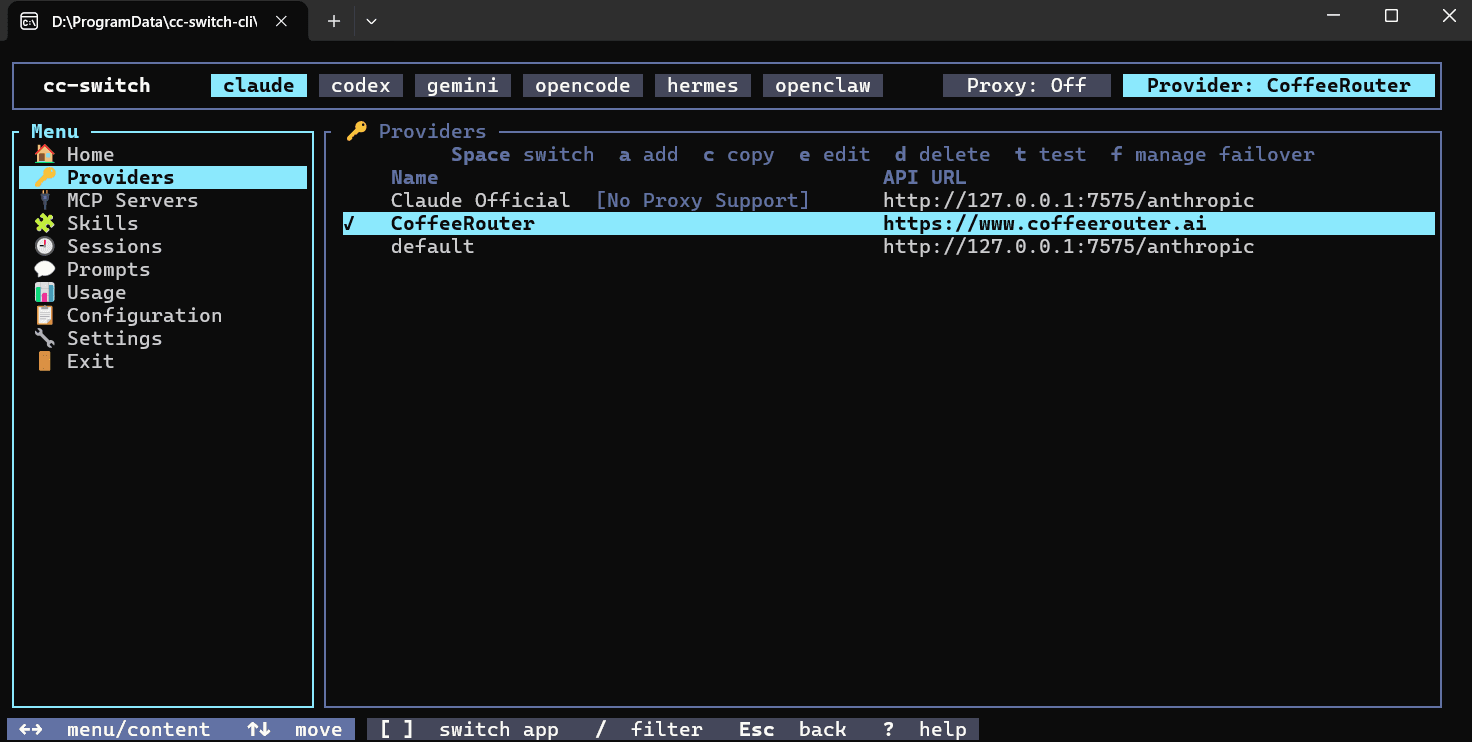Switch to the hermes app tab
1472x742 pixels.
pos(703,85)
